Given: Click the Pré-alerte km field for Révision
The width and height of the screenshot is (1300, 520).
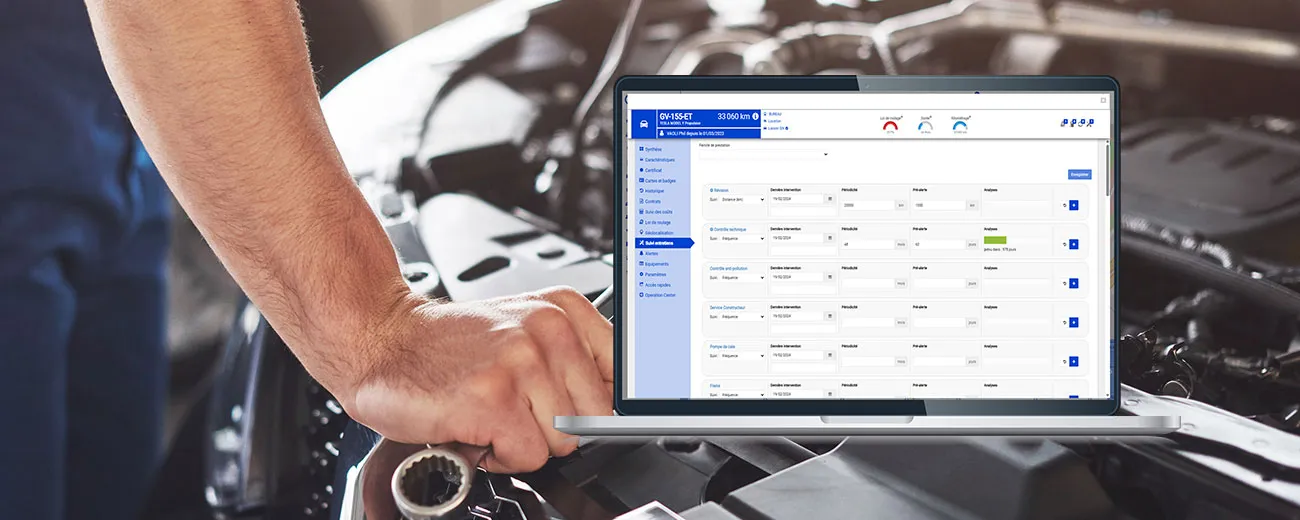Looking at the screenshot, I should click(x=938, y=205).
